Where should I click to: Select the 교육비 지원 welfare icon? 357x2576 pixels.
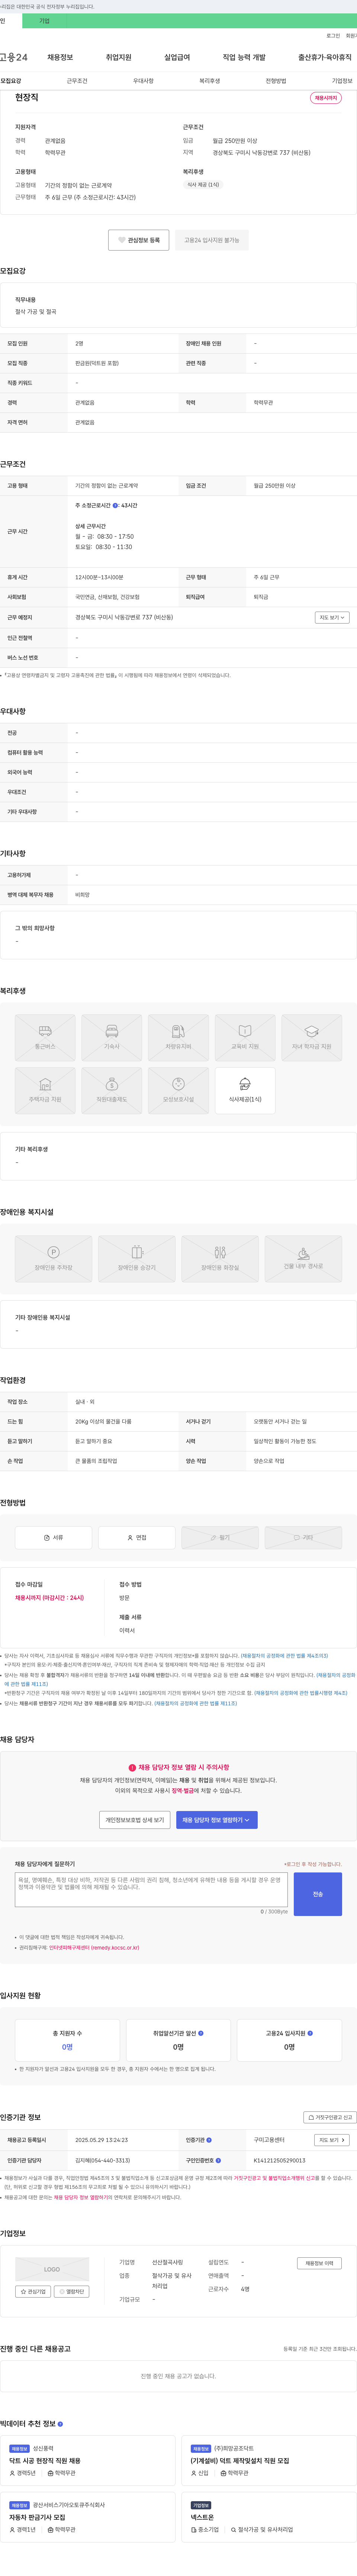click(245, 1037)
